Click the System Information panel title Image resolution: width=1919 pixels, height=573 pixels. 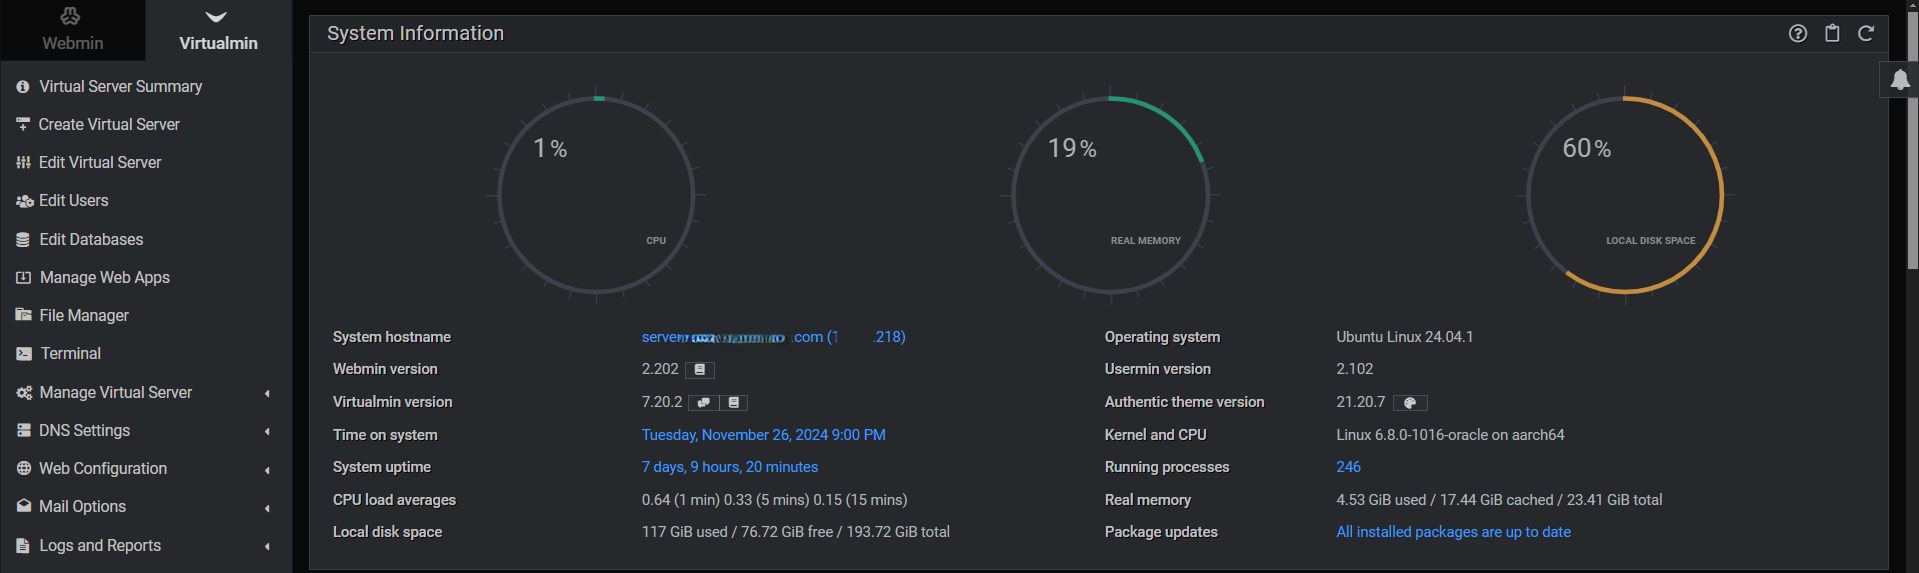415,33
